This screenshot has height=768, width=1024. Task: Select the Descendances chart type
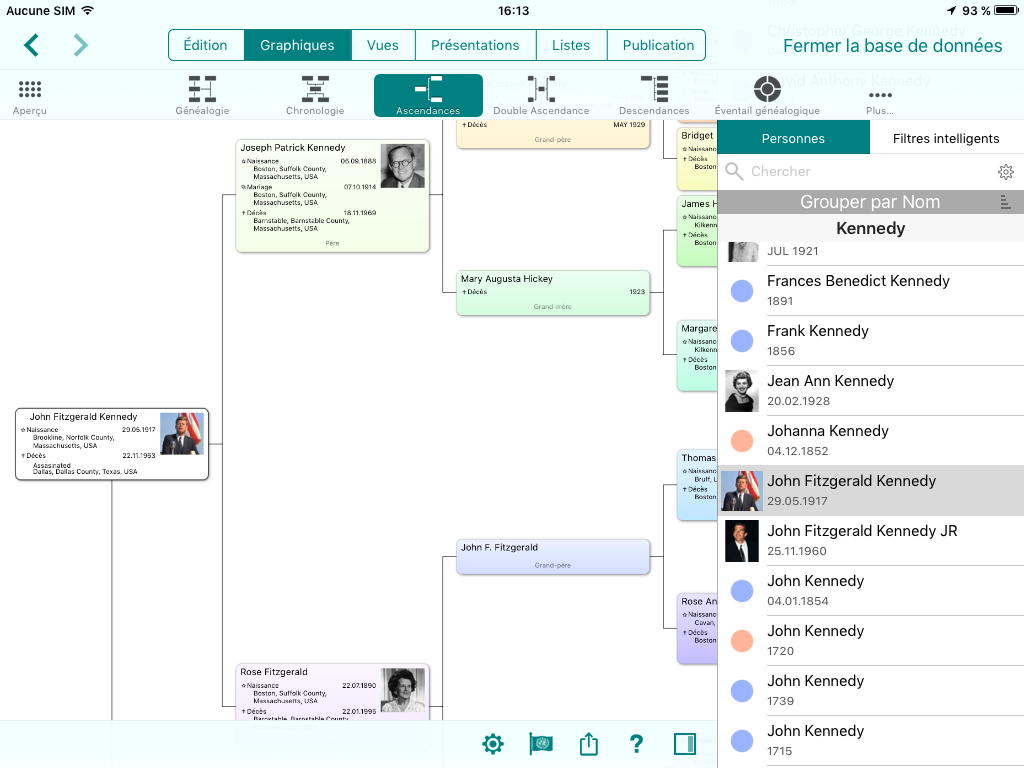[654, 95]
